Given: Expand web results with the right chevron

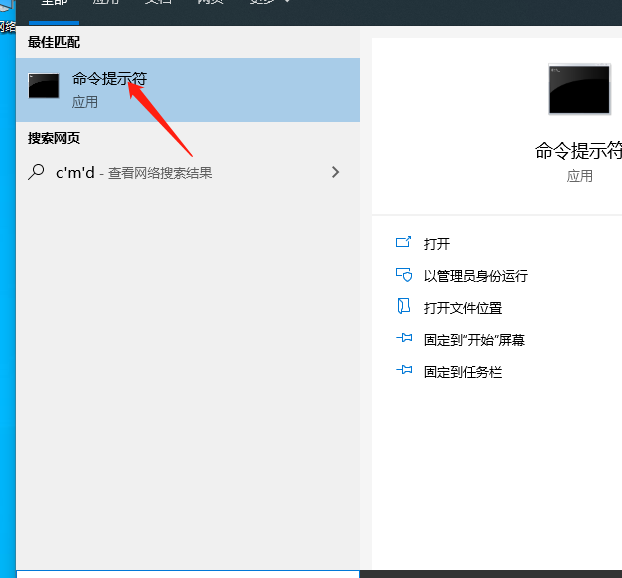Looking at the screenshot, I should tap(335, 172).
